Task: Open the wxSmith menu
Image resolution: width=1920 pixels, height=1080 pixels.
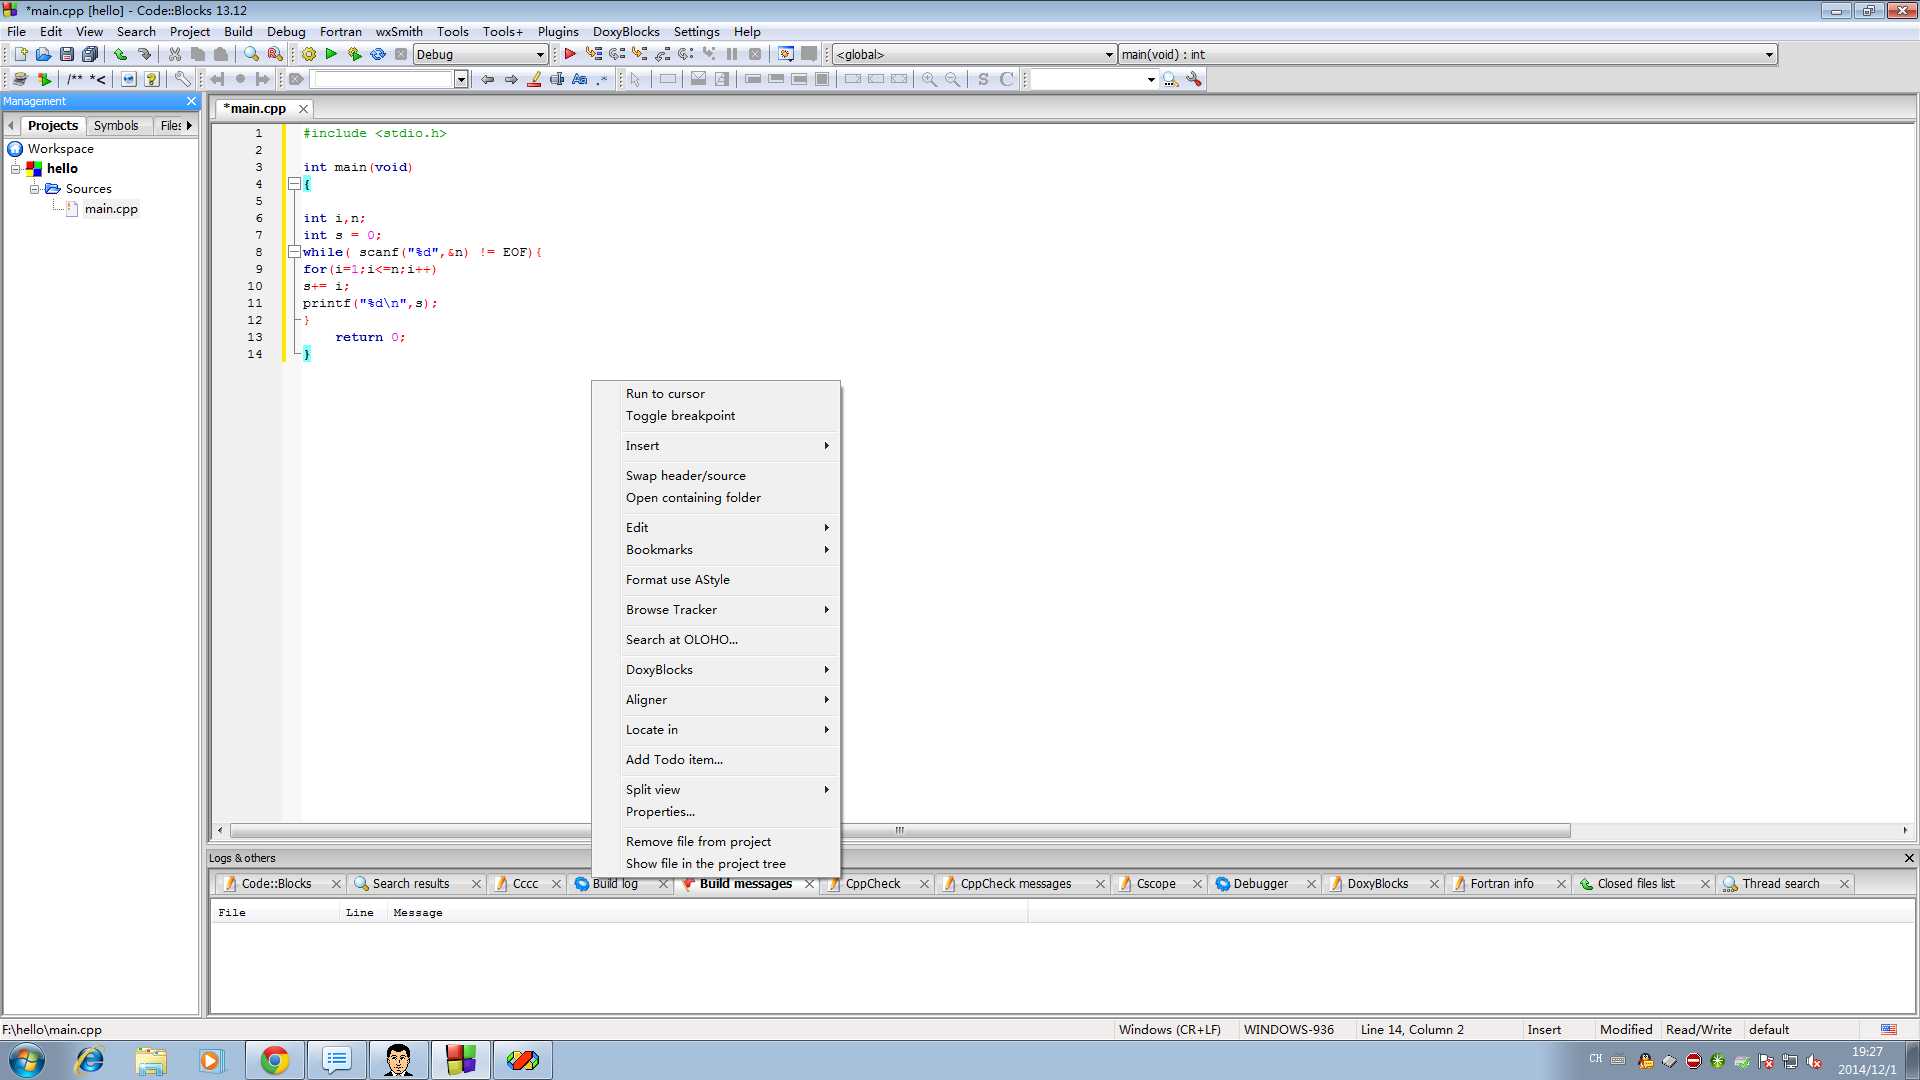Action: click(x=399, y=31)
